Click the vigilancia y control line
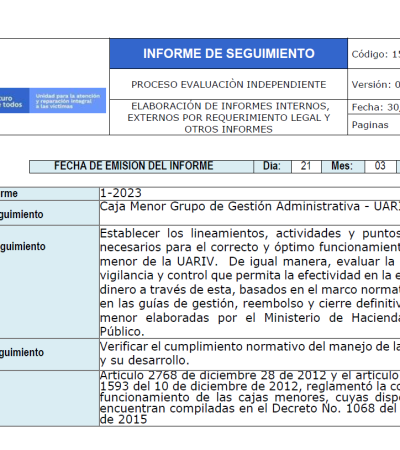The width and height of the screenshot is (400, 450). (x=250, y=276)
